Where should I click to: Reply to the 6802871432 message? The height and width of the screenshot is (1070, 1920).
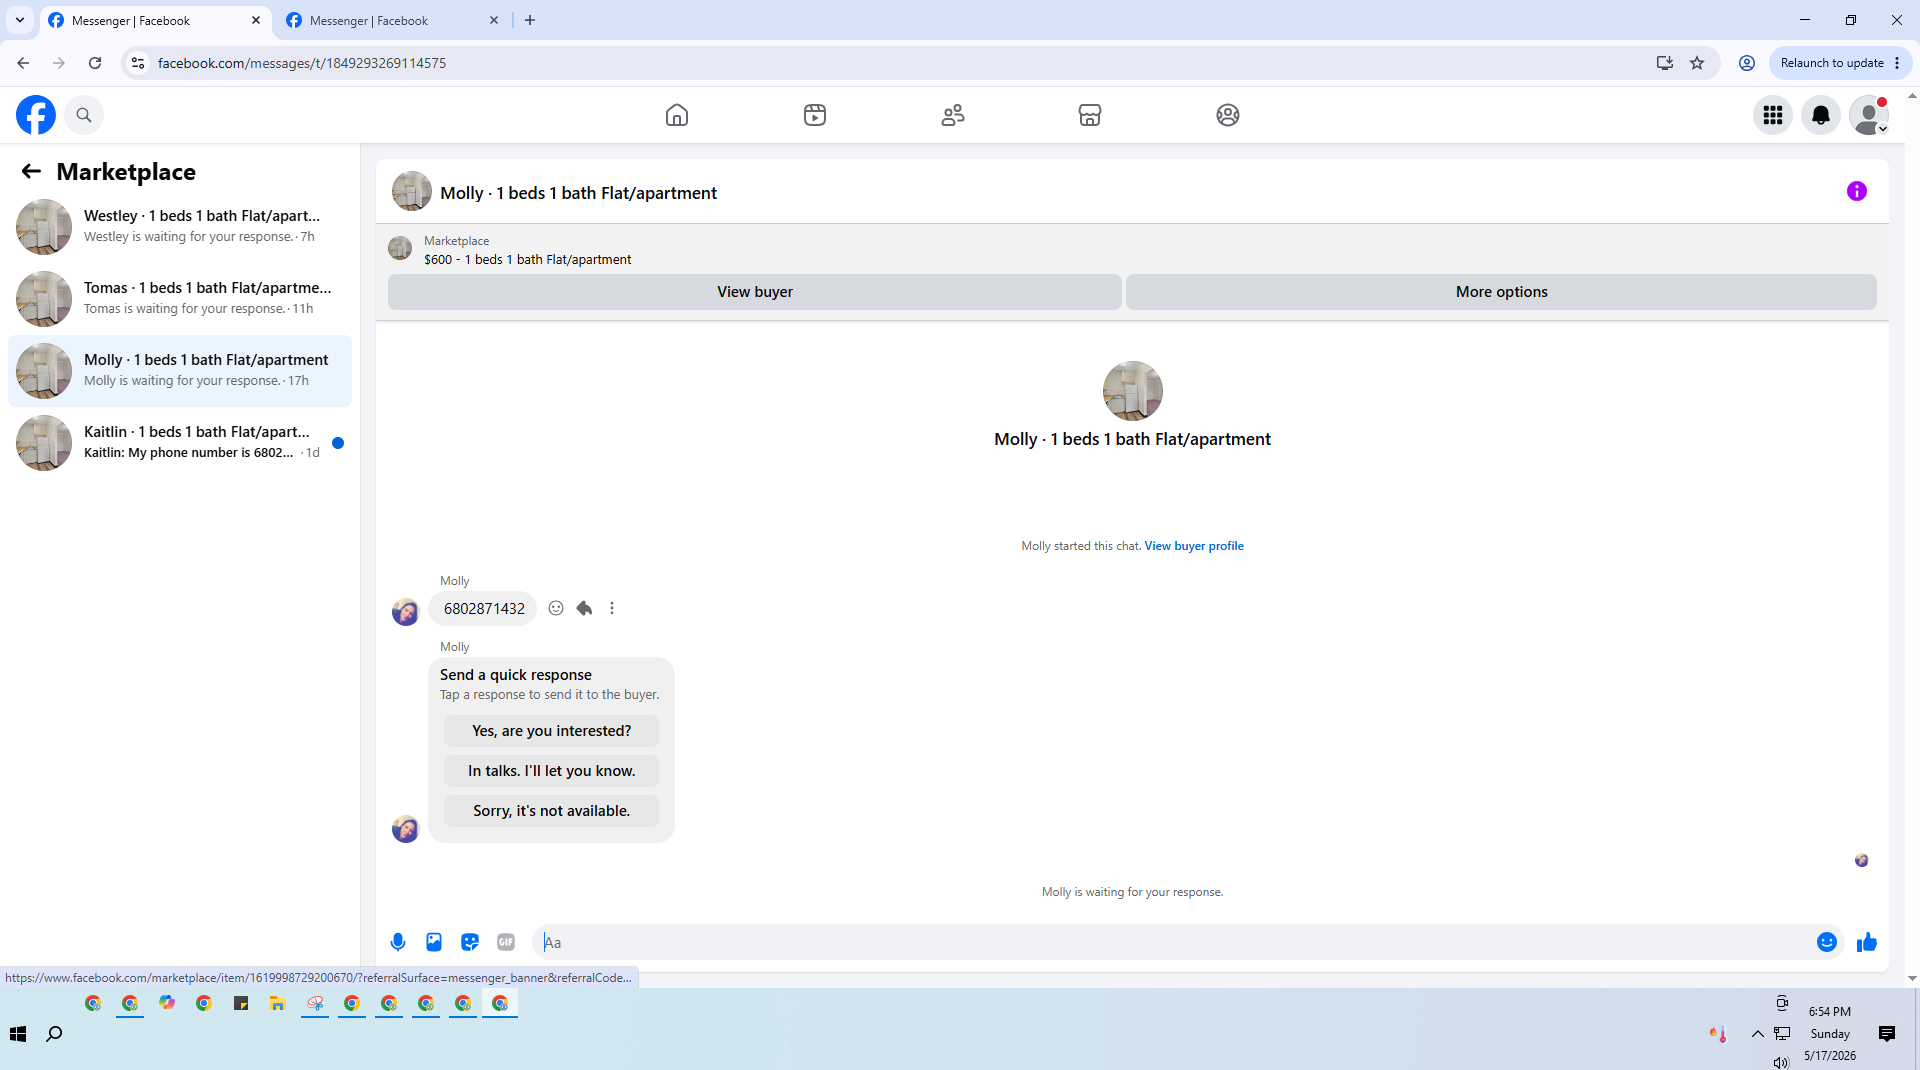(x=584, y=608)
